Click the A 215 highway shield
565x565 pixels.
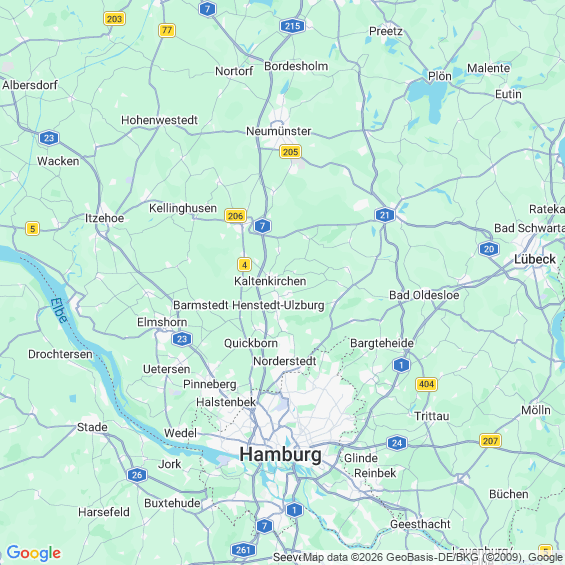click(292, 26)
